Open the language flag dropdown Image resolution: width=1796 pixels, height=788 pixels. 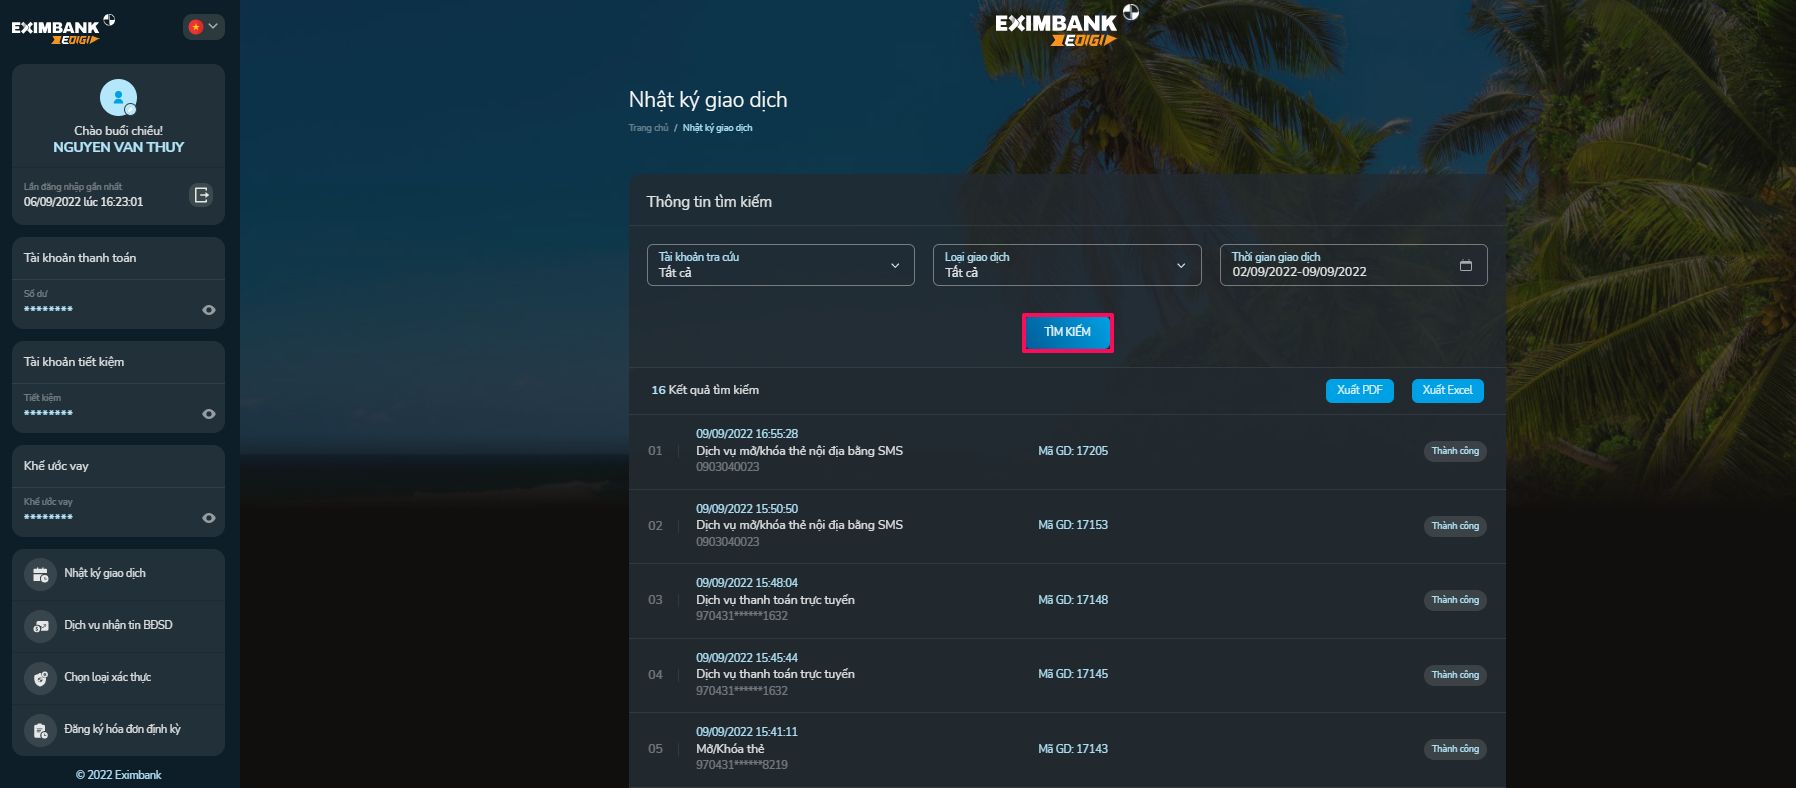203,27
